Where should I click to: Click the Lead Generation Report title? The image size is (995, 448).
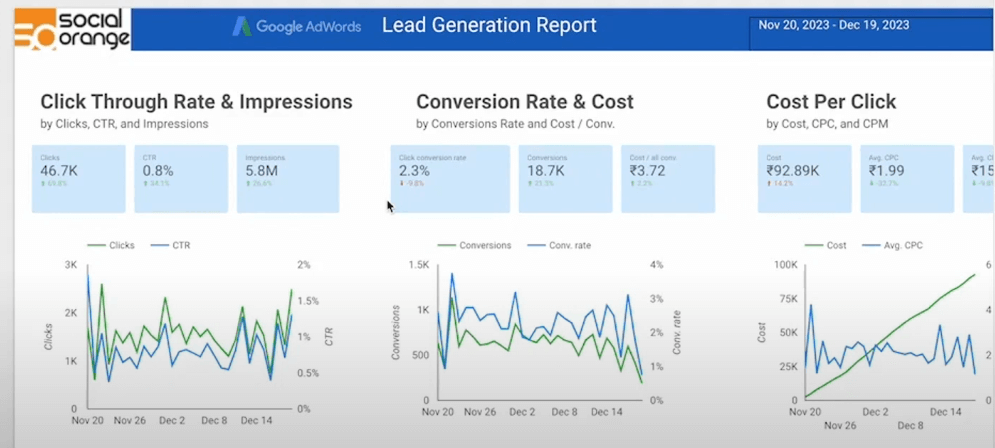point(489,26)
